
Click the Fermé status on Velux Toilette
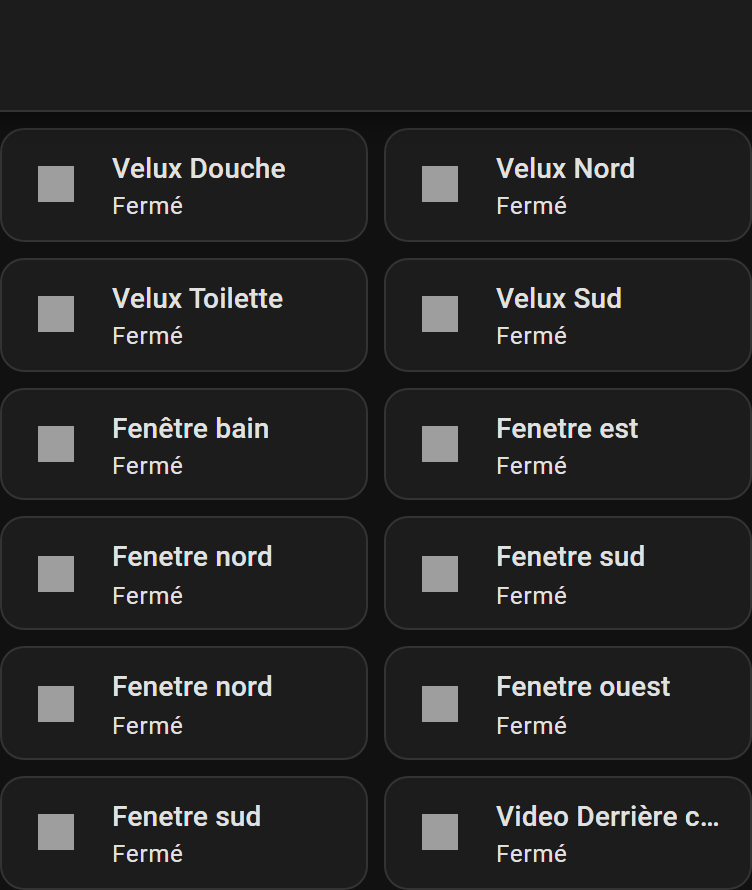click(147, 335)
